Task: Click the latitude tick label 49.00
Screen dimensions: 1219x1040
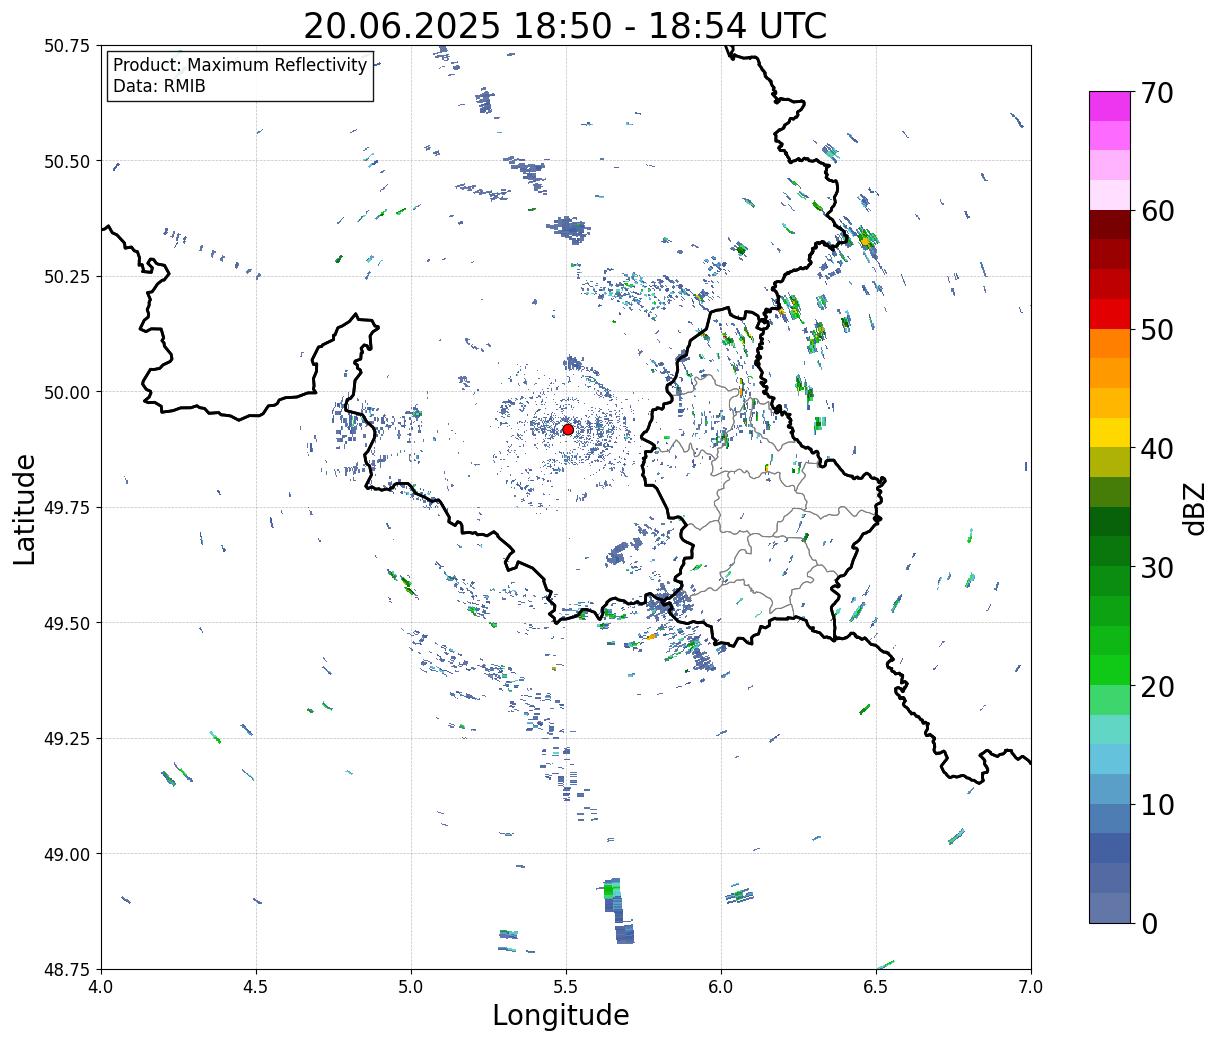Action: point(66,854)
